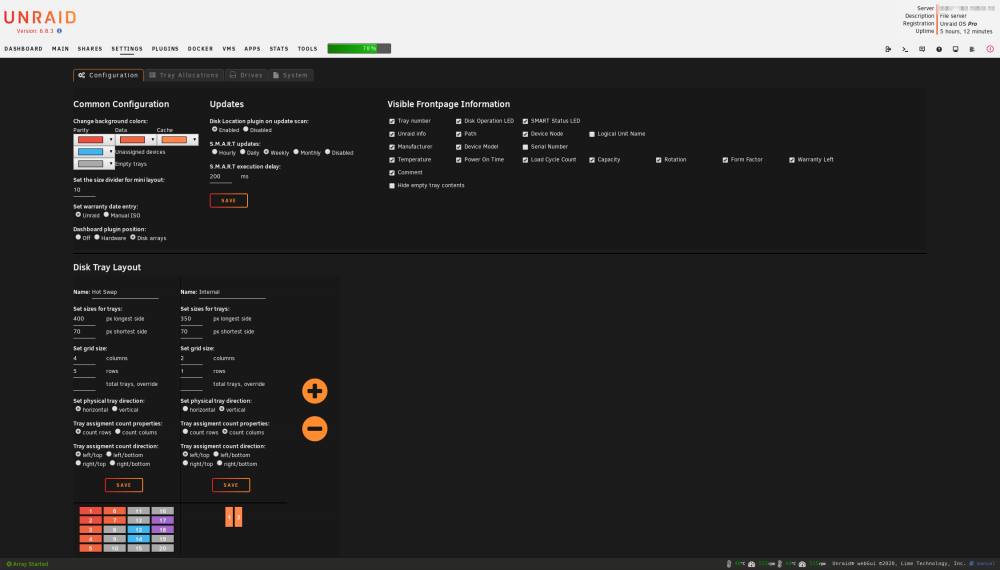Image resolution: width=1000 pixels, height=570 pixels.
Task: Open the Dashboard menu
Action: 24,49
